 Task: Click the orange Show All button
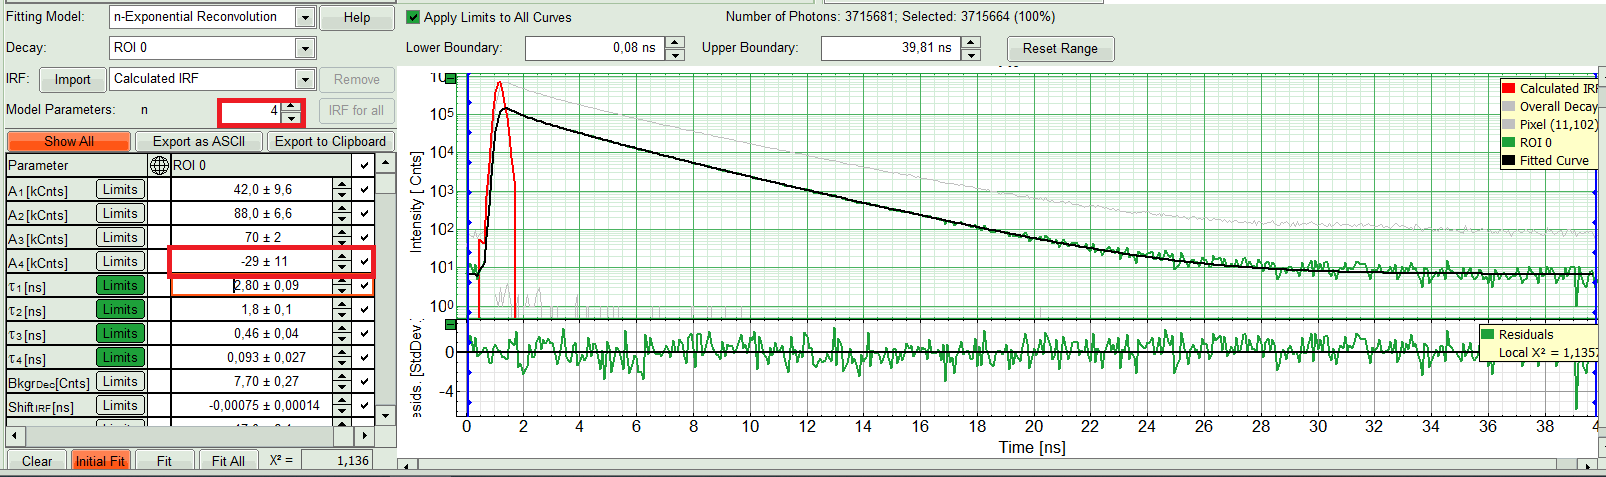tap(68, 141)
